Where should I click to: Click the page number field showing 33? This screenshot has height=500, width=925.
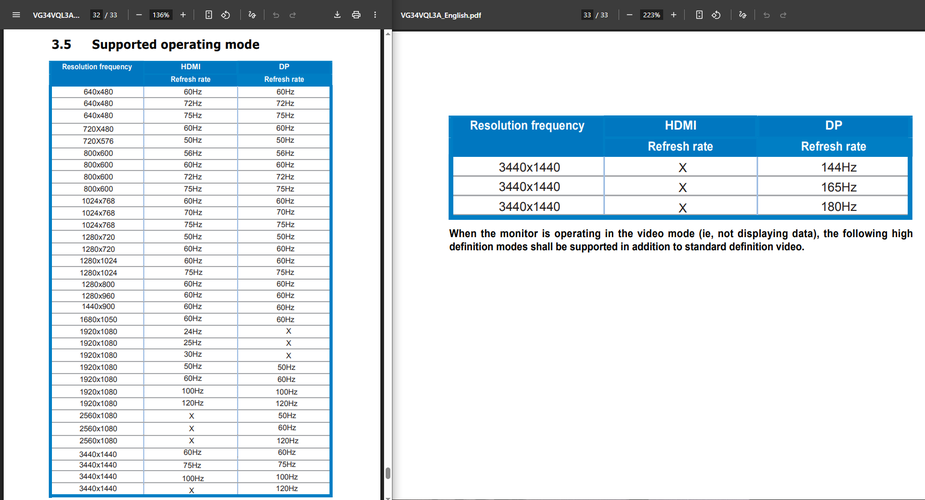coord(587,15)
